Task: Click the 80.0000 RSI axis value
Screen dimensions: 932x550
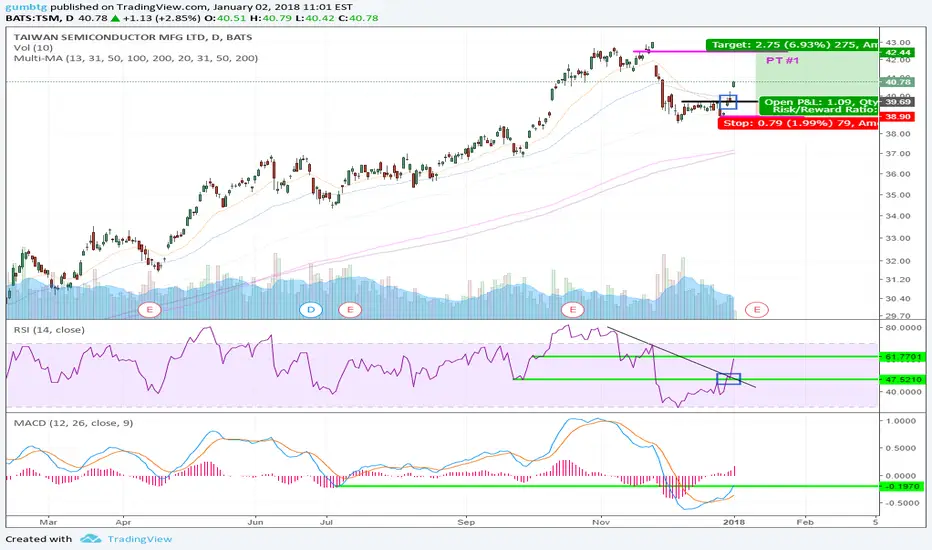Action: coord(903,328)
